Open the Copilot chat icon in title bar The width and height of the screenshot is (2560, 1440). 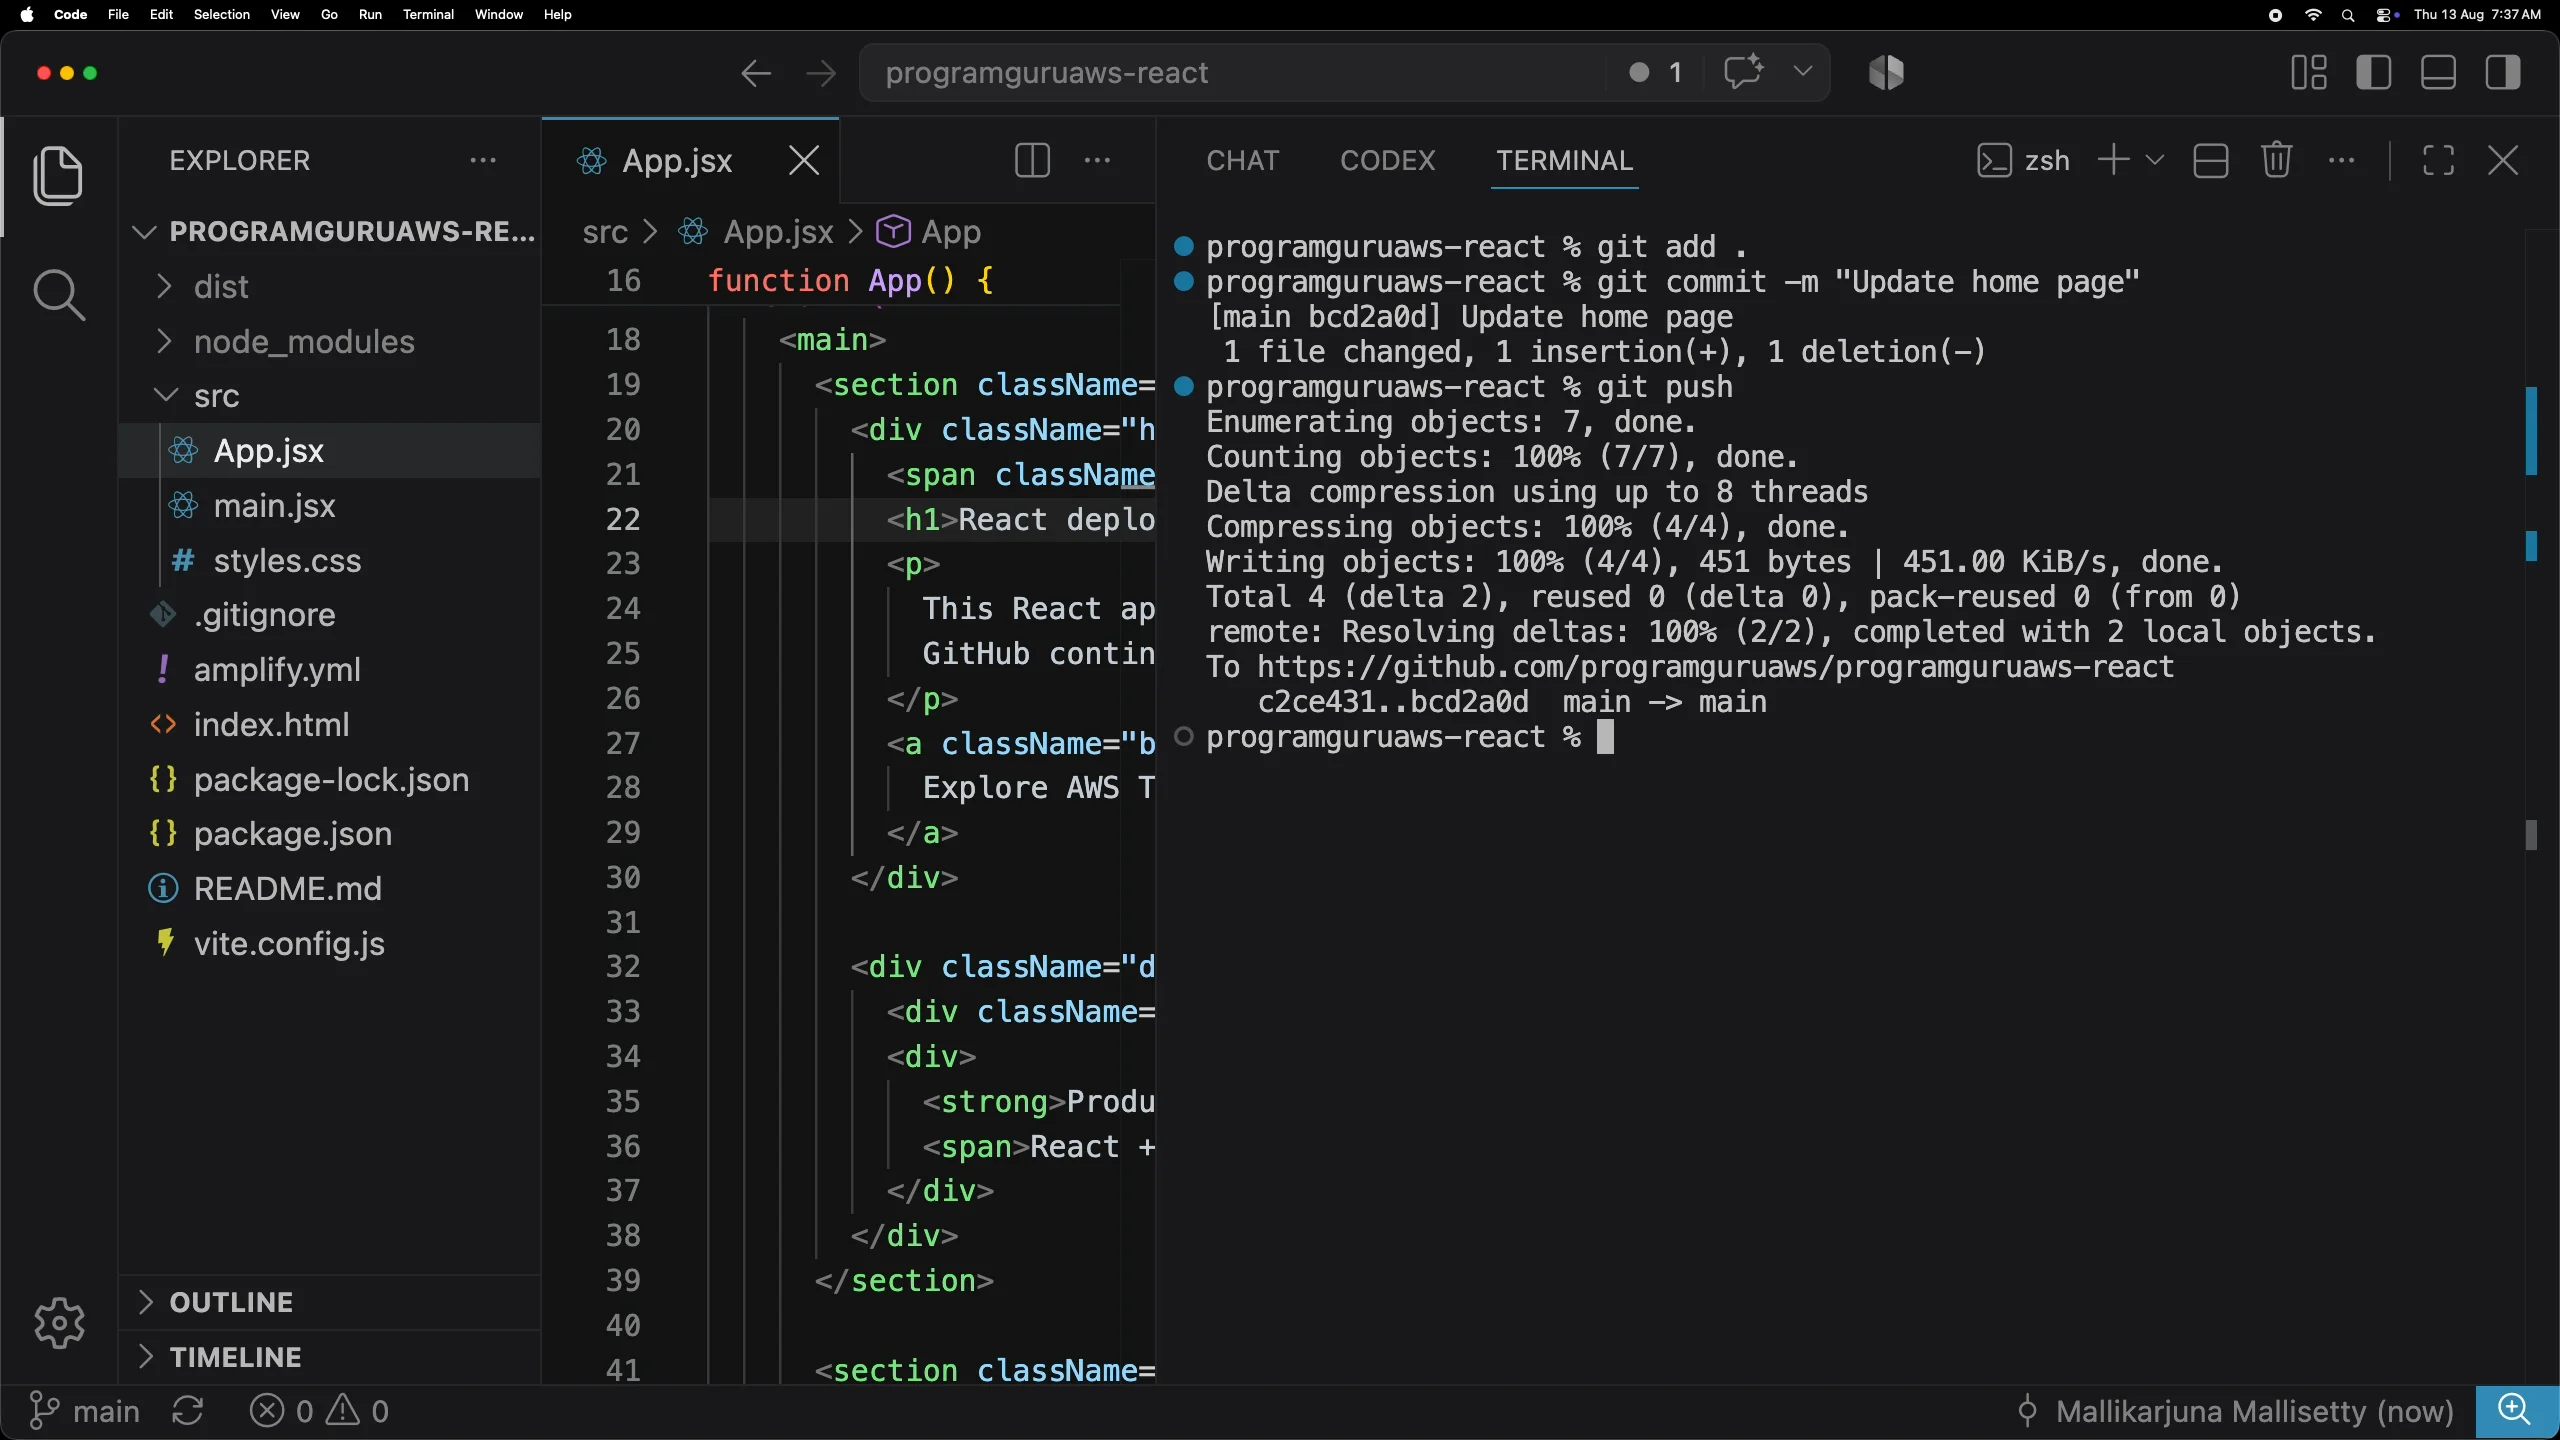(1743, 72)
